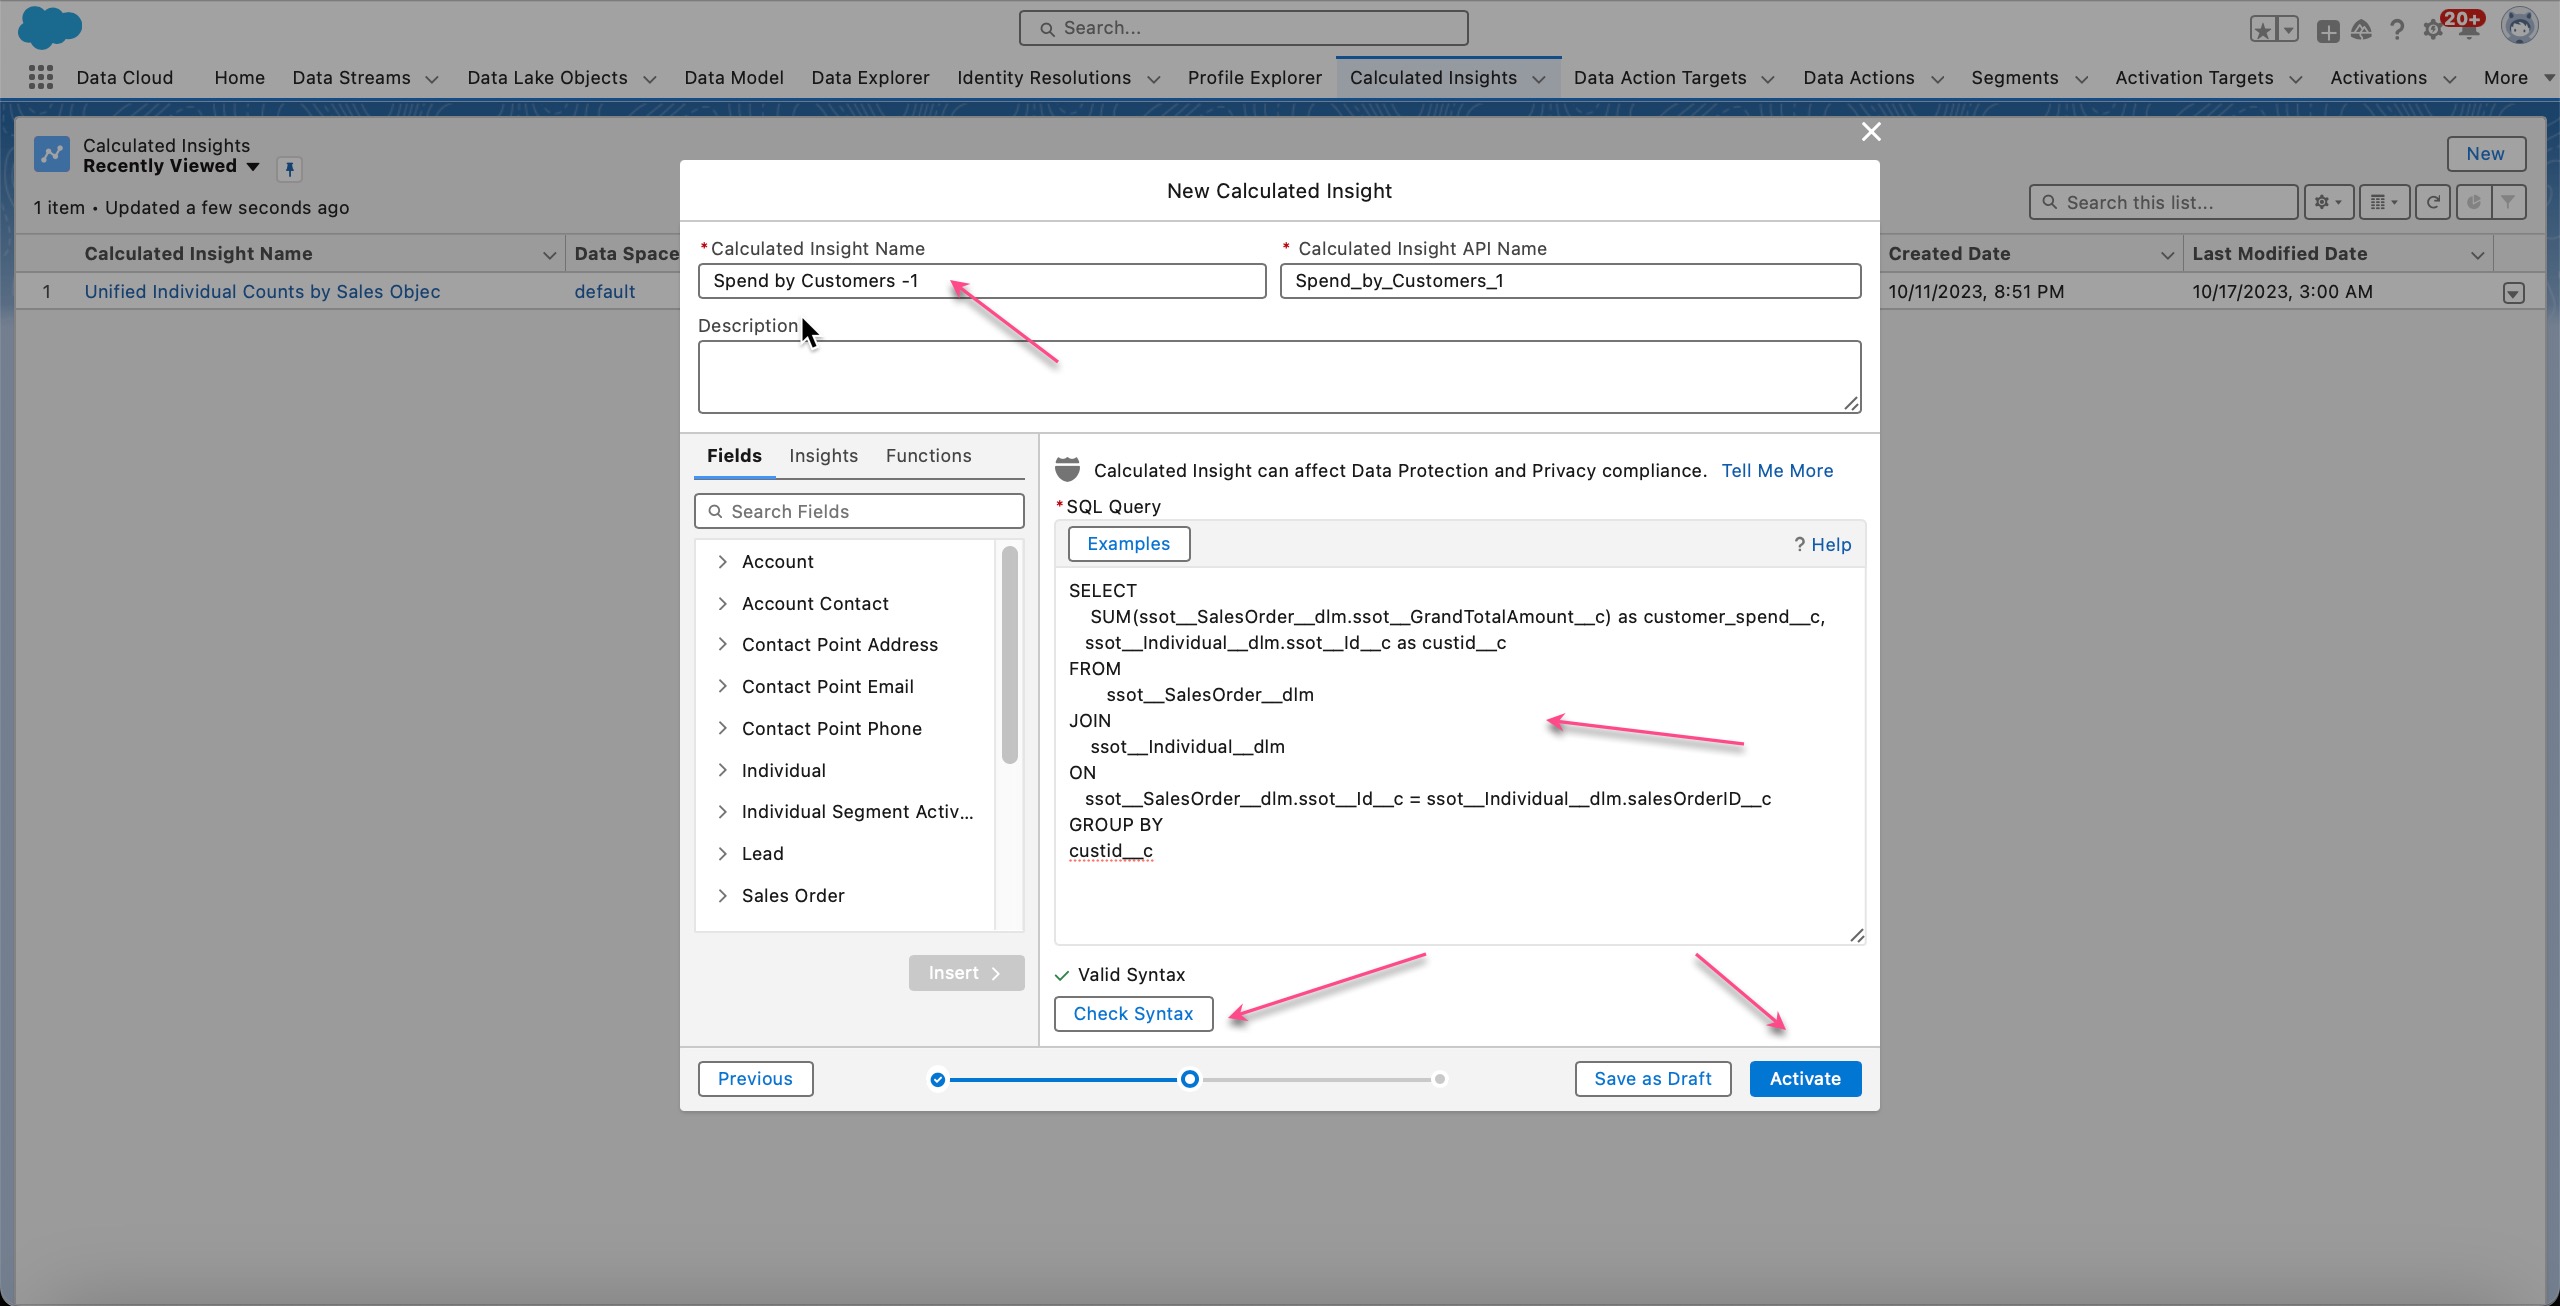Open list view controls gear
This screenshot has width=2560, height=1306.
click(x=2328, y=202)
